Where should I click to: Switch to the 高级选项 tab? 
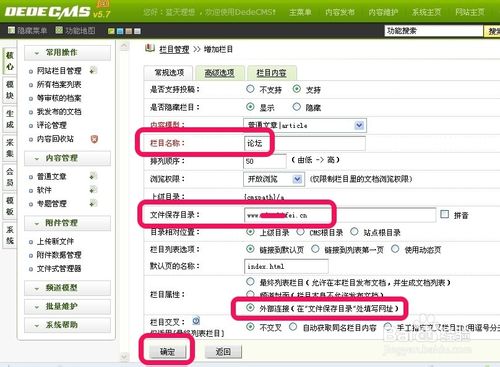pyautogui.click(x=219, y=73)
